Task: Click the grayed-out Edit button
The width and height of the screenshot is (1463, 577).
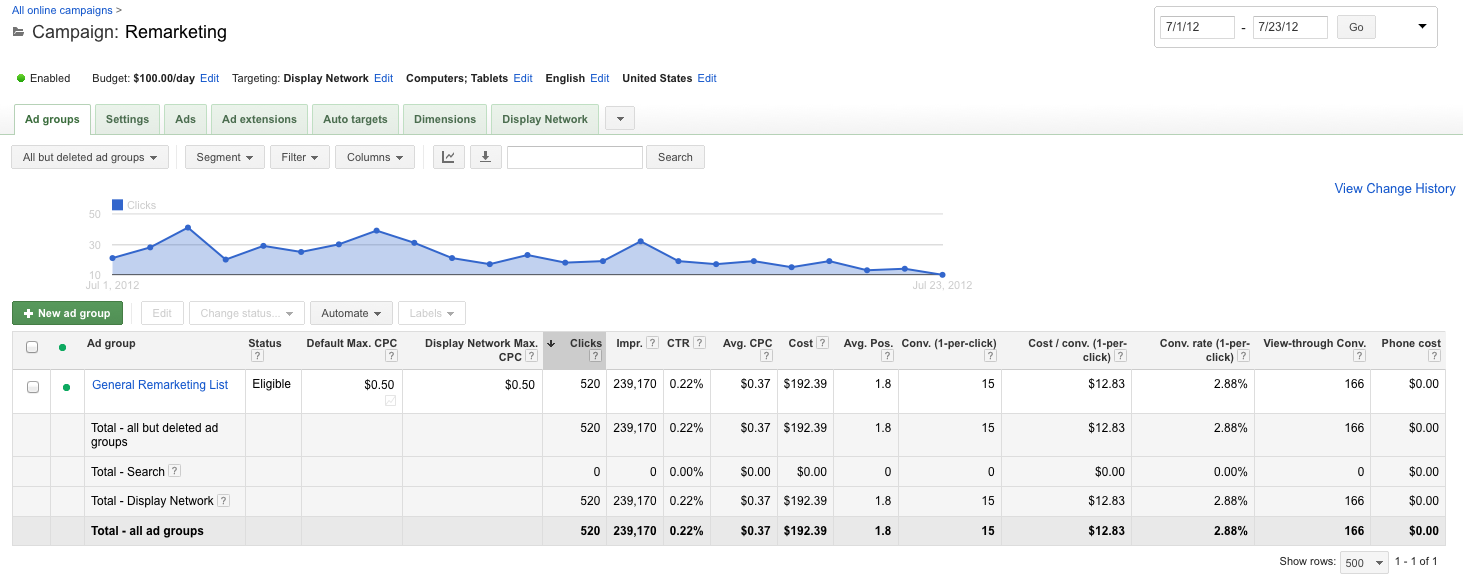Action: [162, 313]
